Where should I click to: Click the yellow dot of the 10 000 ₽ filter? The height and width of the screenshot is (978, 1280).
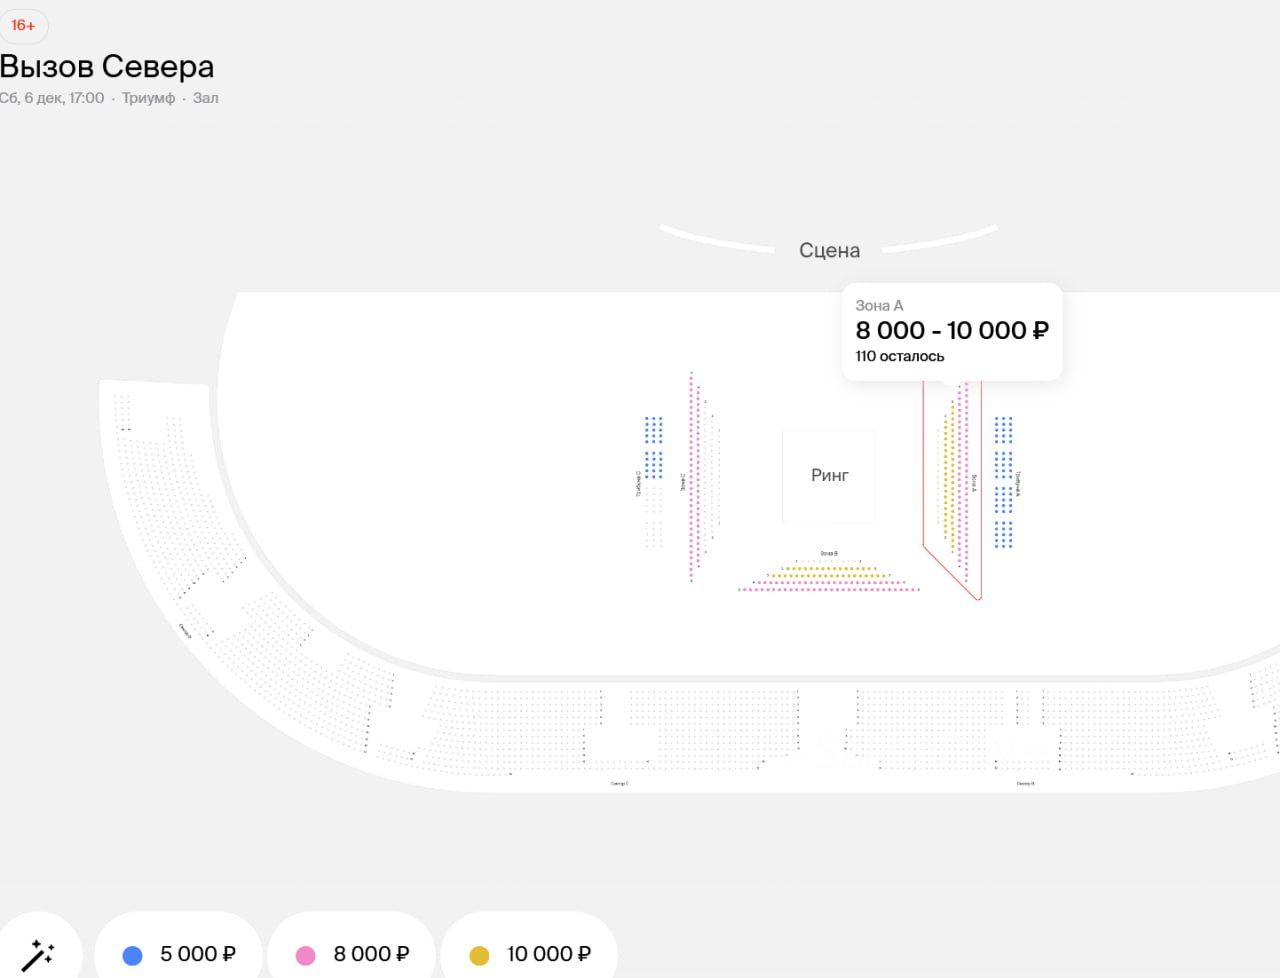pos(479,956)
